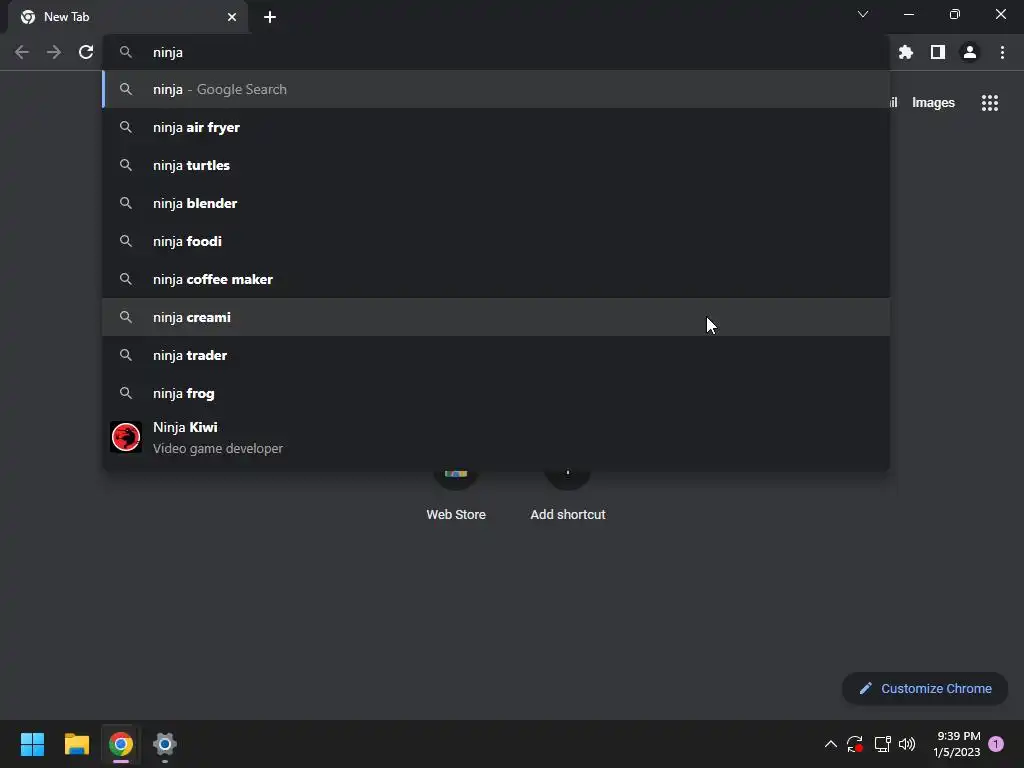Screen dimensions: 1024x768
Task: Open the Chrome three-dot menu
Action: [x=1002, y=52]
